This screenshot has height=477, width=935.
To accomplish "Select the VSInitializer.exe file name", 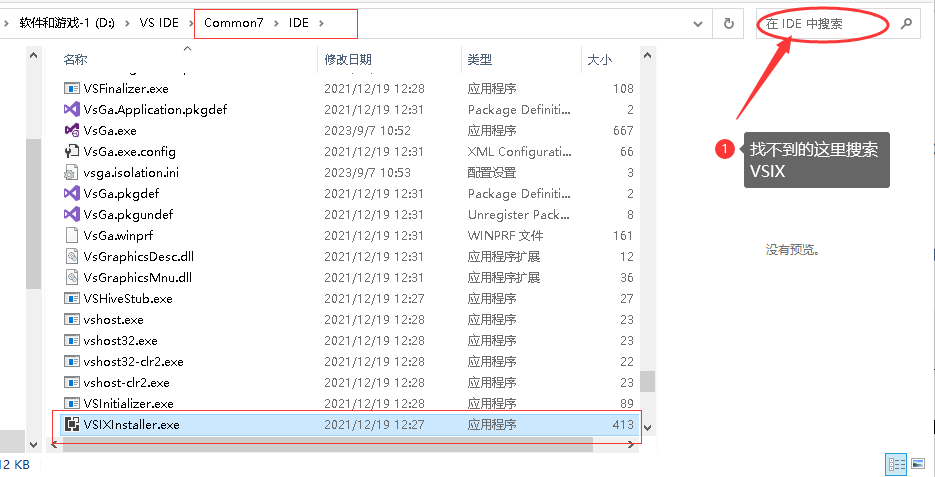I will click(129, 403).
